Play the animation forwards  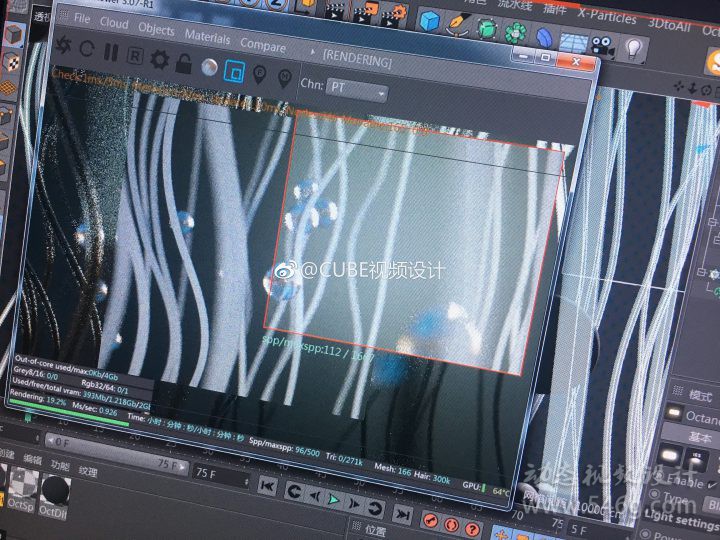(334, 499)
